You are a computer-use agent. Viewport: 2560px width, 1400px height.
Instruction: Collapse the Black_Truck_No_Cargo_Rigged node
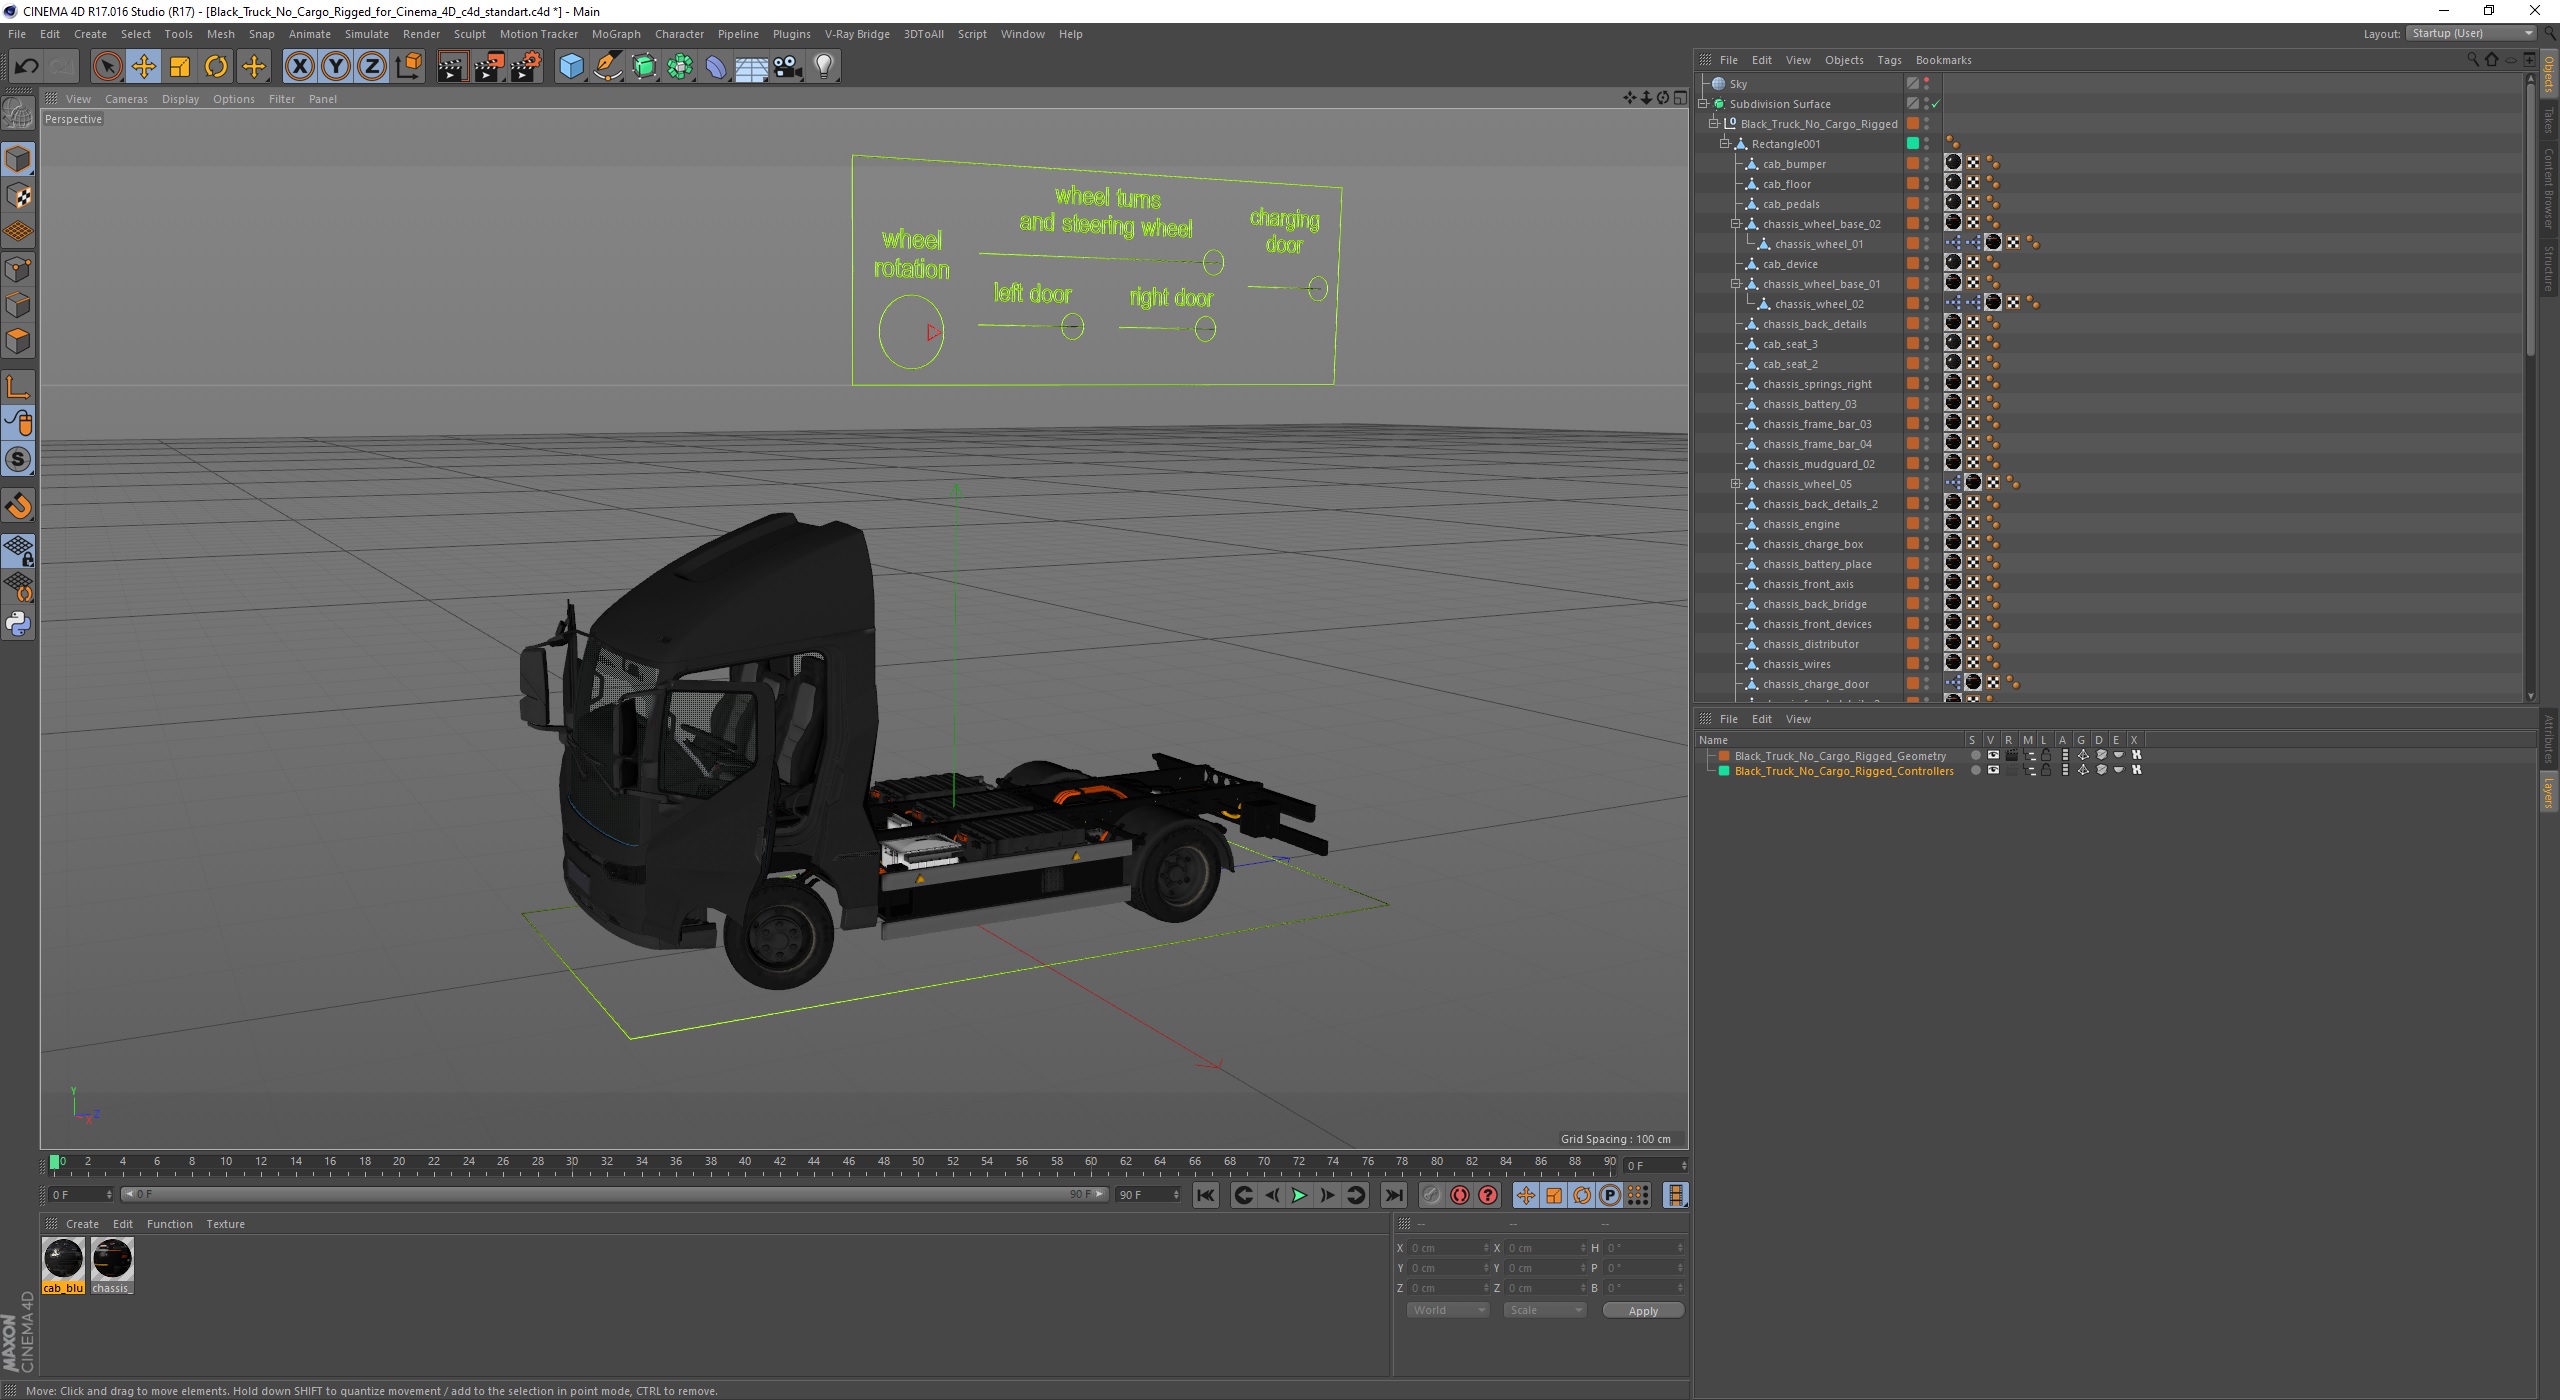click(x=1714, y=124)
